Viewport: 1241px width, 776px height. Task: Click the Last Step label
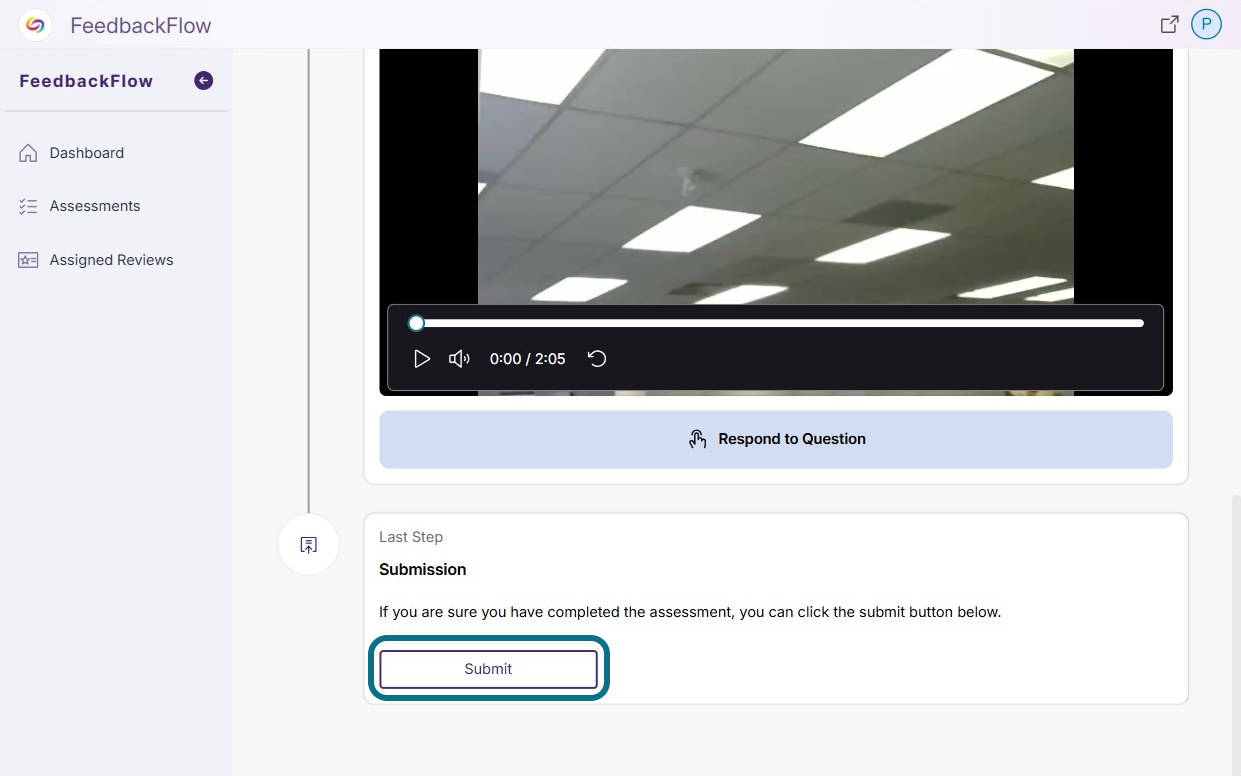coord(411,537)
